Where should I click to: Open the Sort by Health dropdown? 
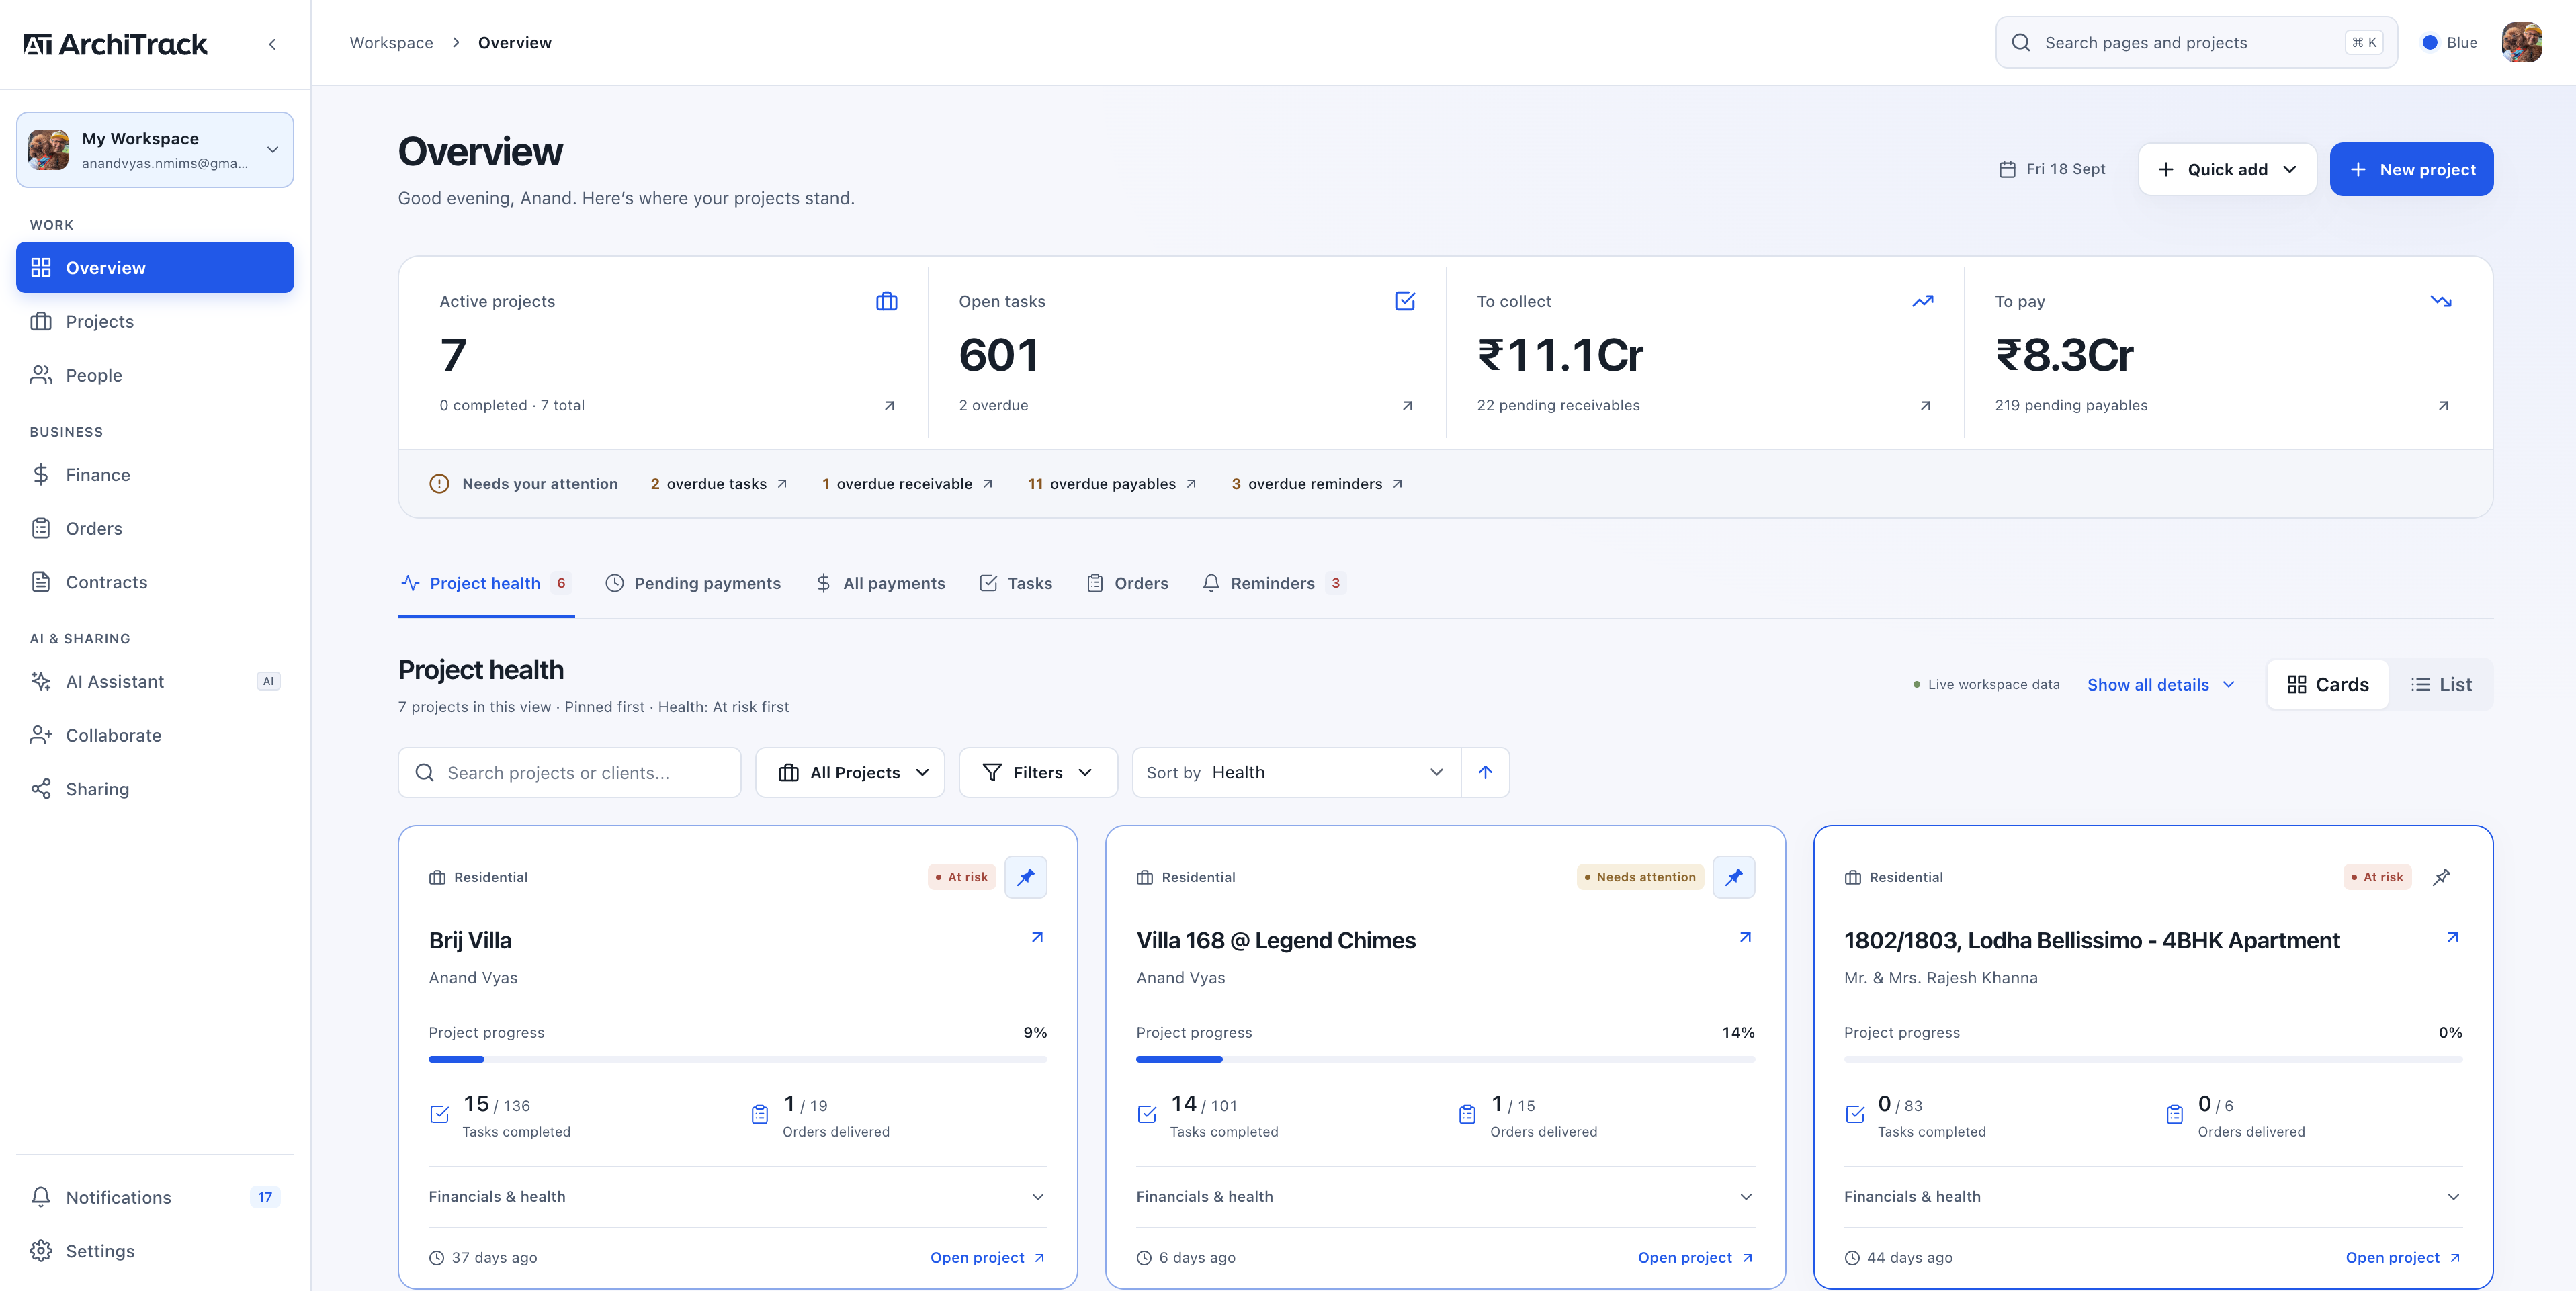1296,772
